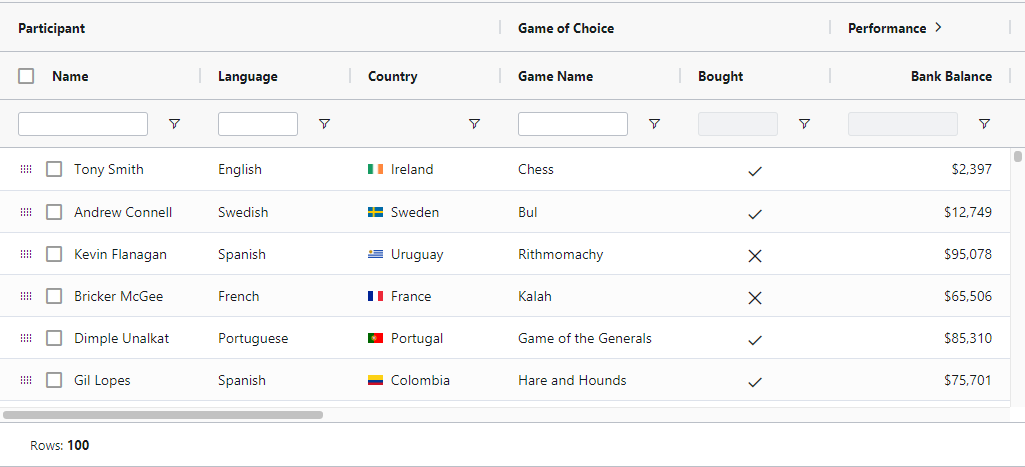Image resolution: width=1025 pixels, height=467 pixels.
Task: Open the Game Name filter icon
Action: point(654,124)
